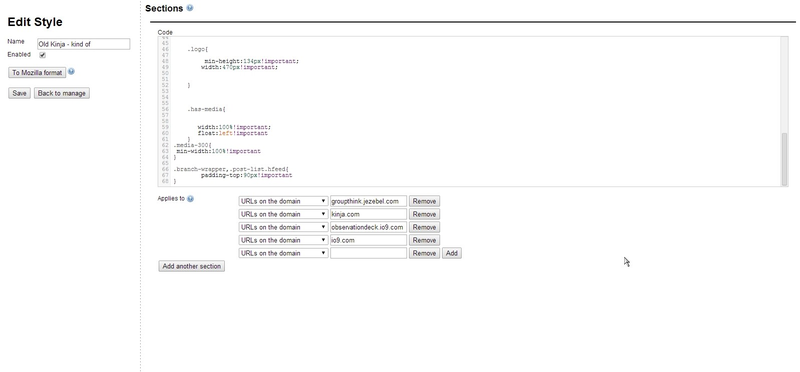Remove the io9.com domain
Viewport: 800px width, 372px height.
coord(424,240)
